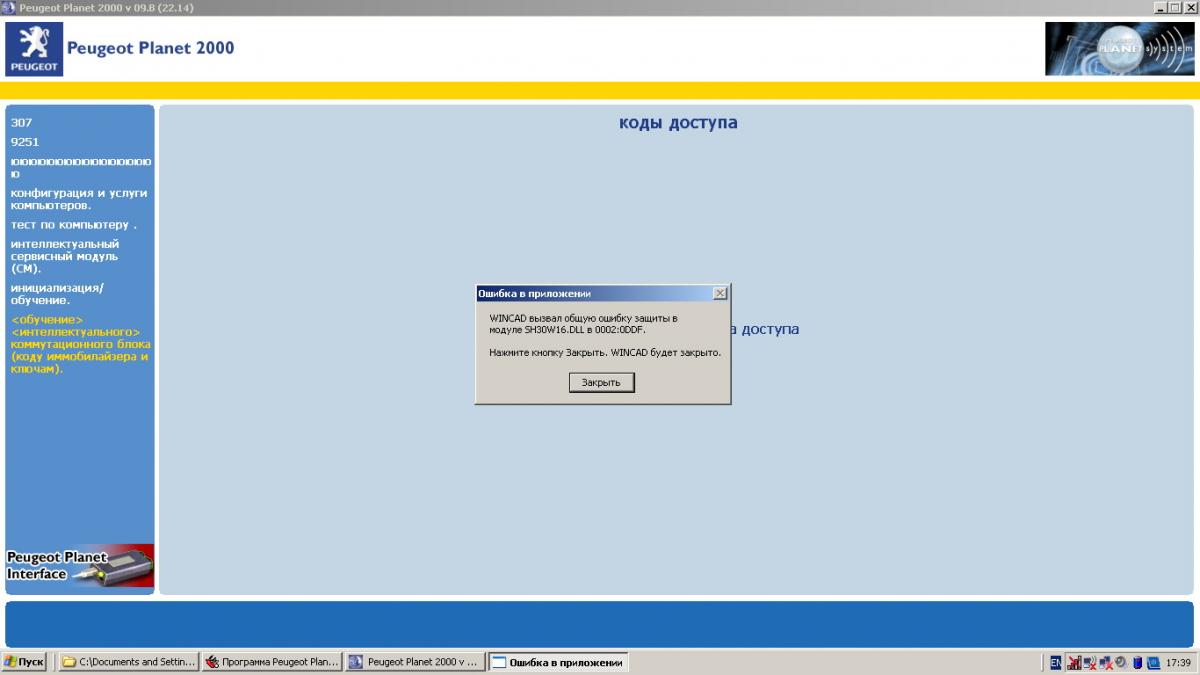Open the Пуск start menu
The image size is (1200, 675).
coord(25,662)
